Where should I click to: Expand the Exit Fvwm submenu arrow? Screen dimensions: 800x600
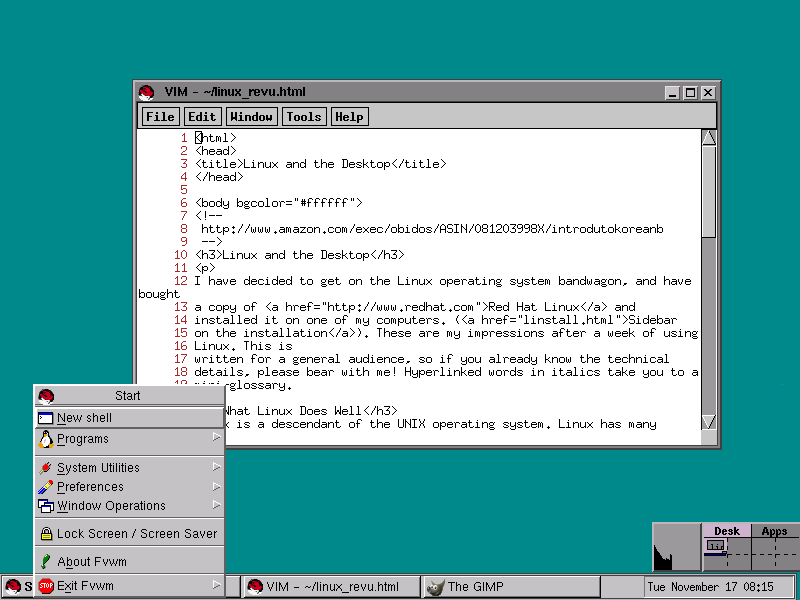pos(216,585)
